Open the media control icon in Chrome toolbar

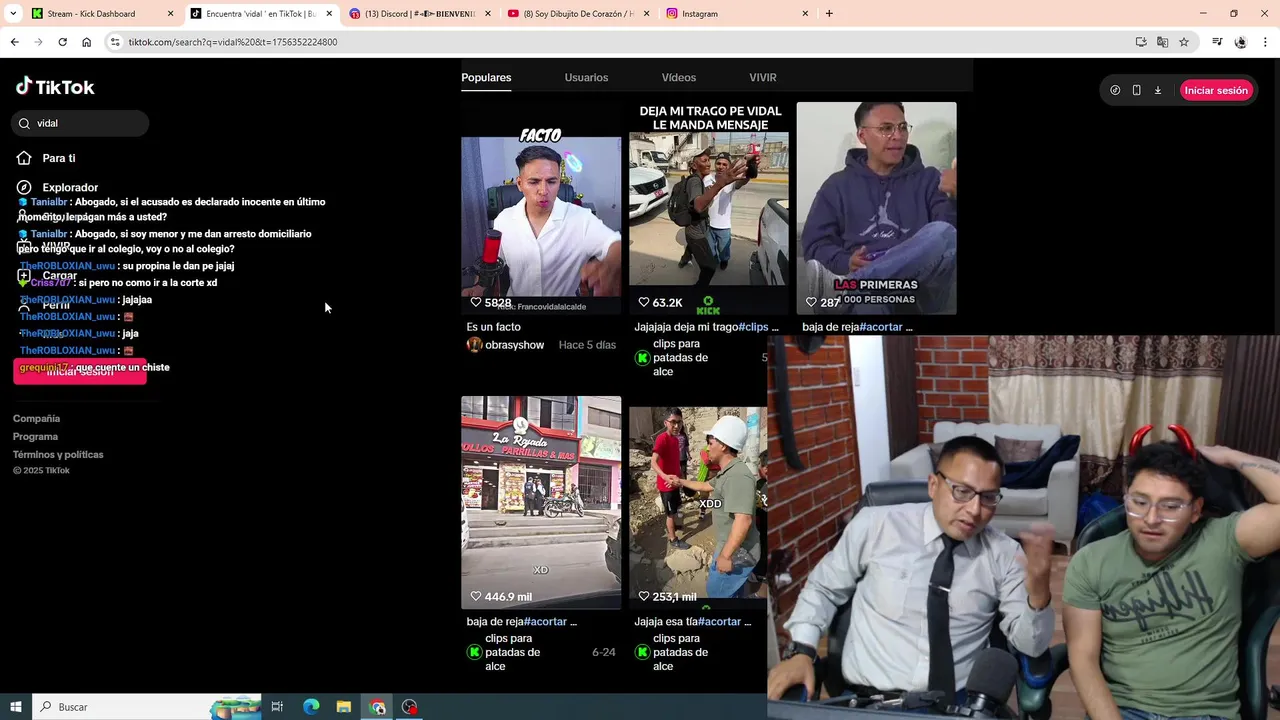tap(1217, 42)
